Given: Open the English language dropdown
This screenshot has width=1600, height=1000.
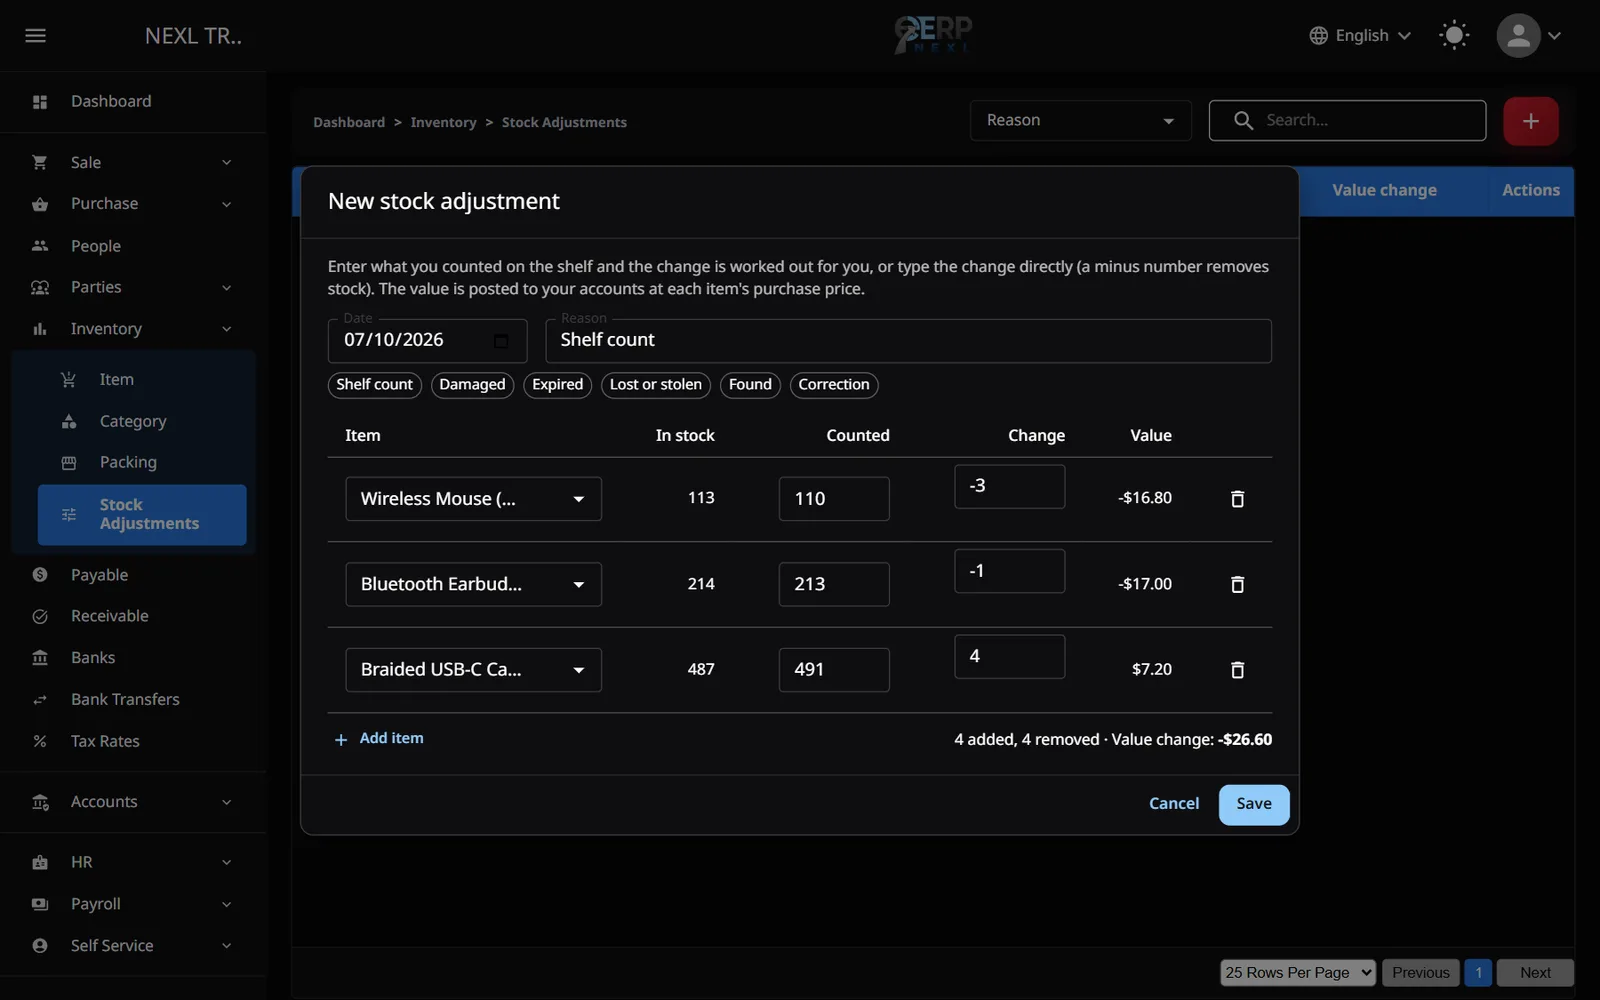Looking at the screenshot, I should point(1360,36).
